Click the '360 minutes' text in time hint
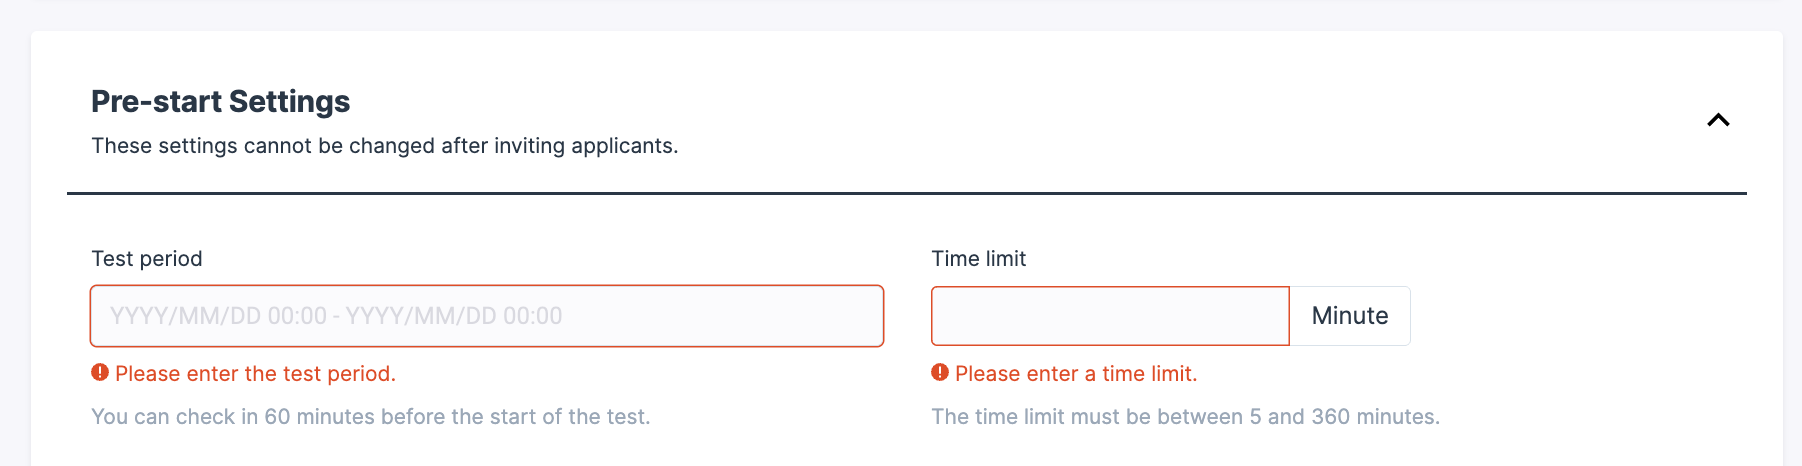1802x466 pixels. [x=1374, y=417]
